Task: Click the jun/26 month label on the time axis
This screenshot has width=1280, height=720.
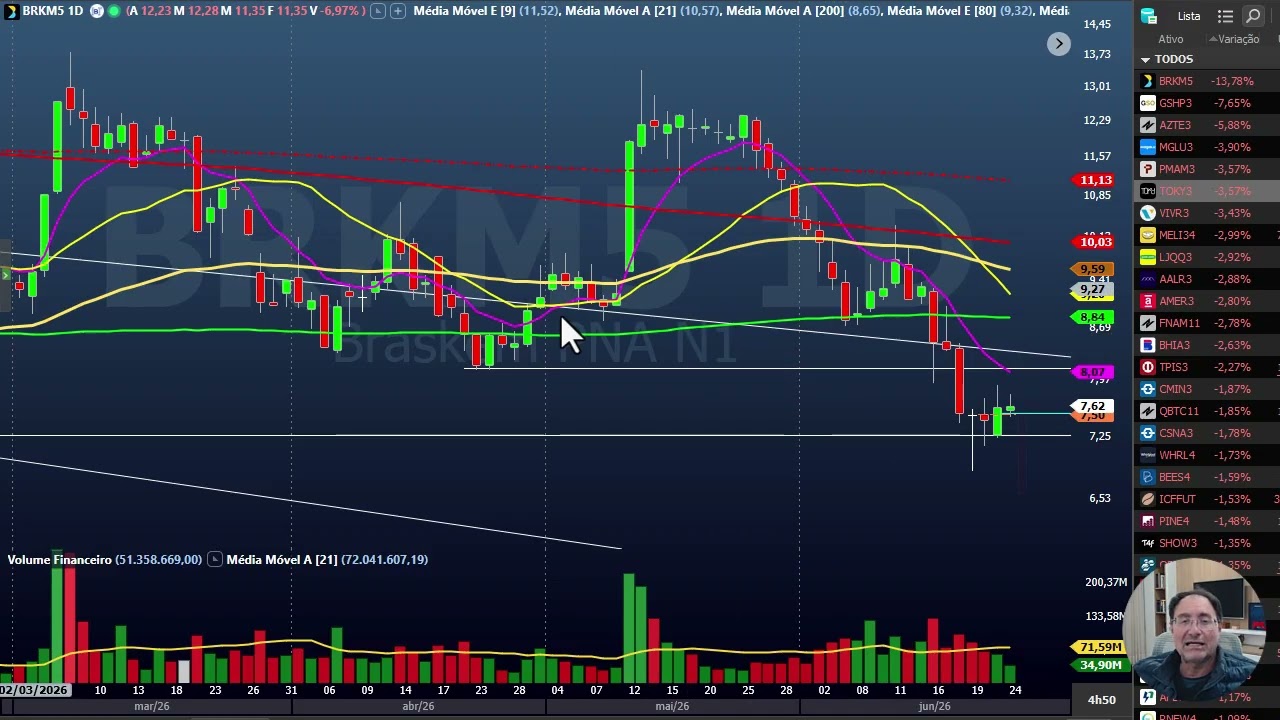Action: click(x=935, y=707)
